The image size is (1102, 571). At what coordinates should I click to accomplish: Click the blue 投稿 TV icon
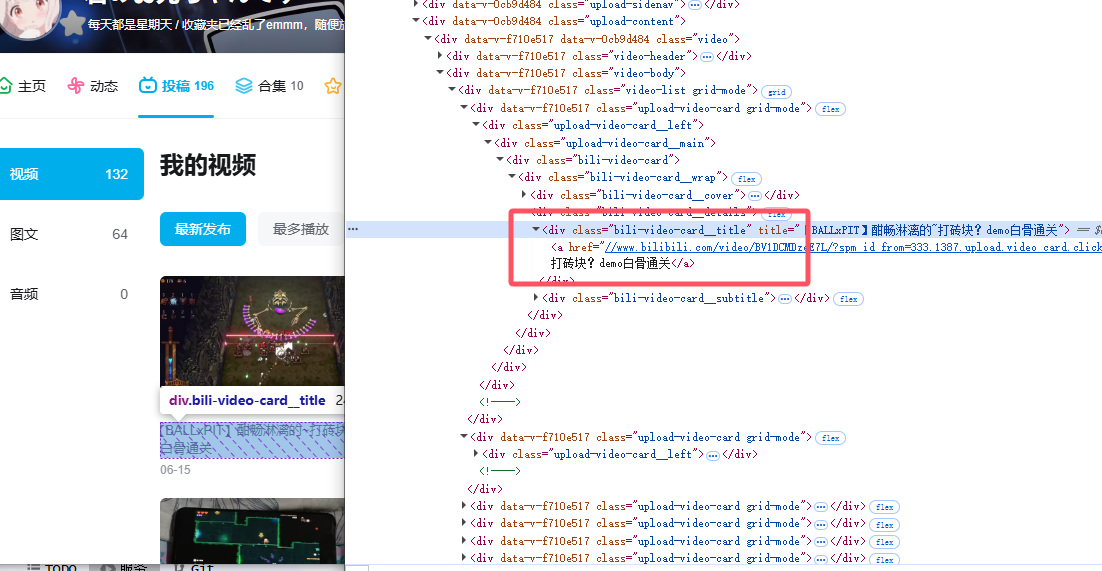(148, 86)
